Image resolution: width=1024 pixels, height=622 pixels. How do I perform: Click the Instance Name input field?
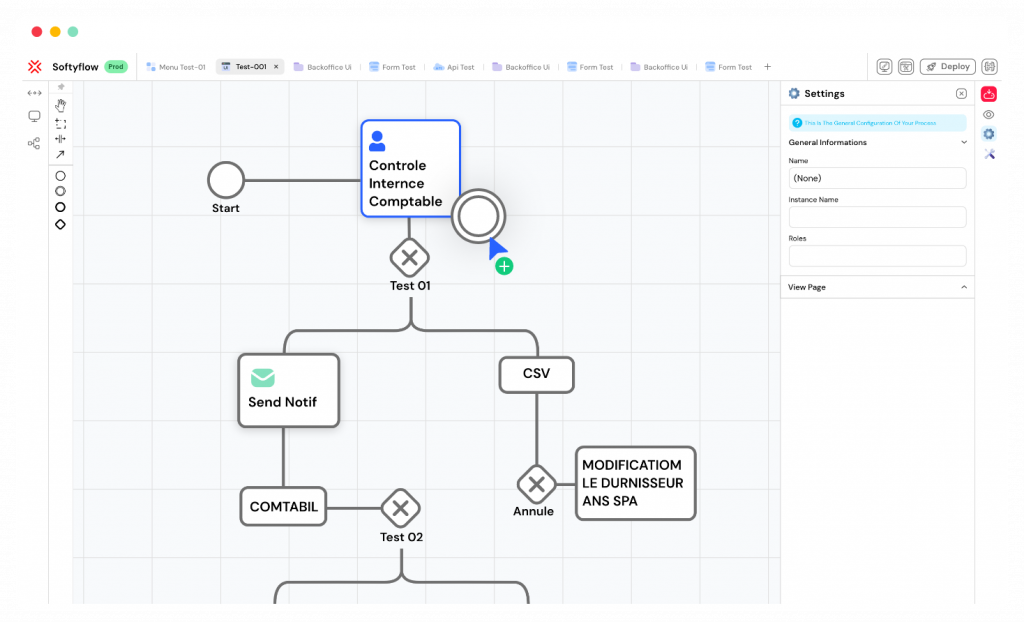click(x=877, y=217)
